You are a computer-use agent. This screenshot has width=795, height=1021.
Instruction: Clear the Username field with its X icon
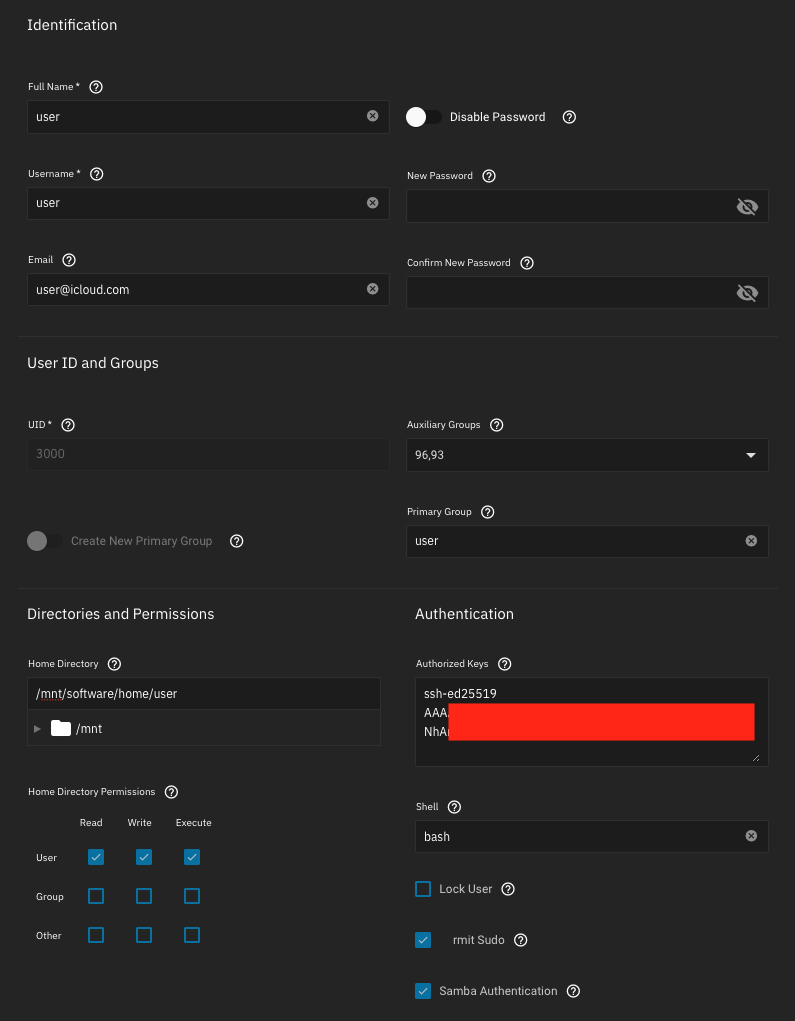(x=373, y=203)
